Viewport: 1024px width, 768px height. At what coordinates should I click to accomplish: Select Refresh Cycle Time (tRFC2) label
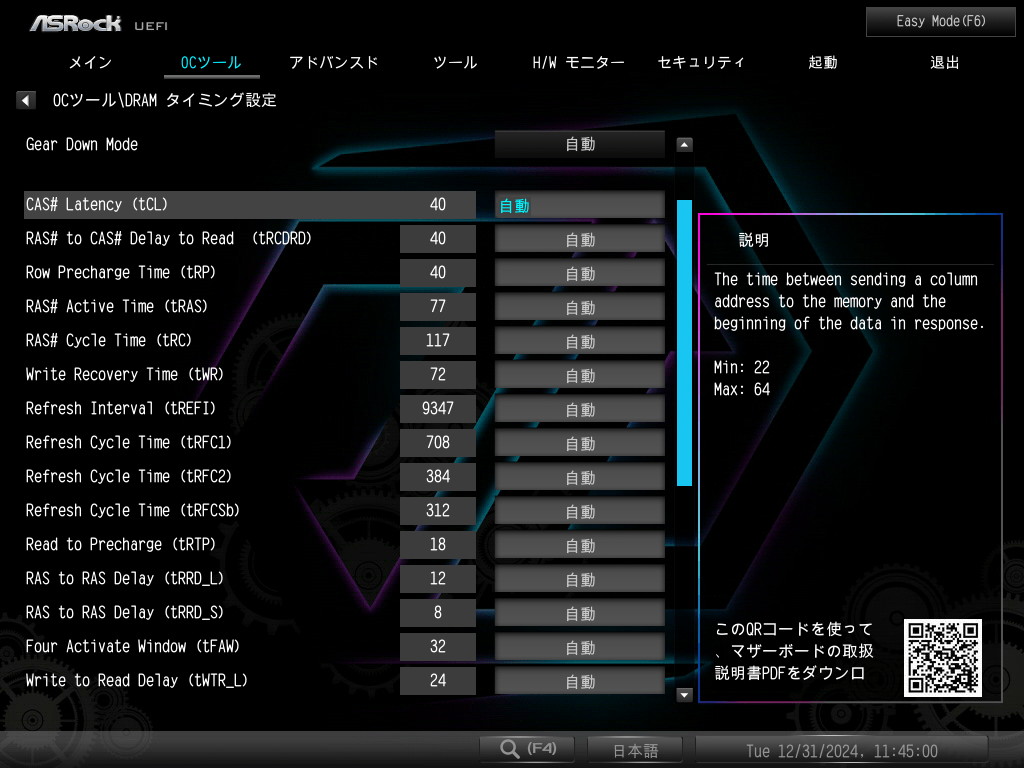(129, 476)
